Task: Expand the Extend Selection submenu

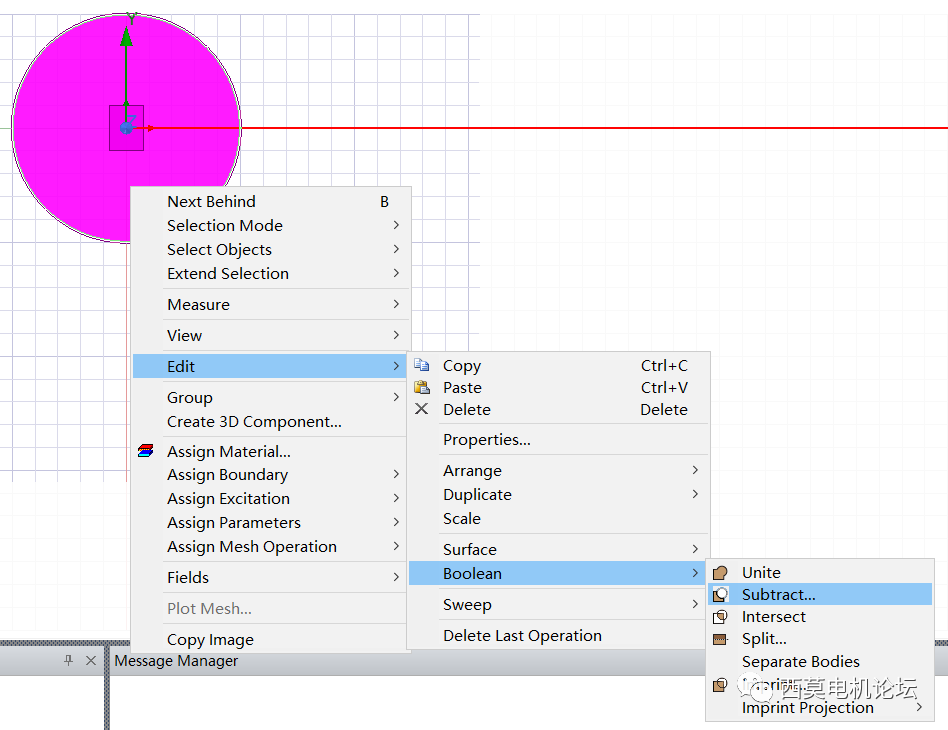Action: click(x=271, y=273)
